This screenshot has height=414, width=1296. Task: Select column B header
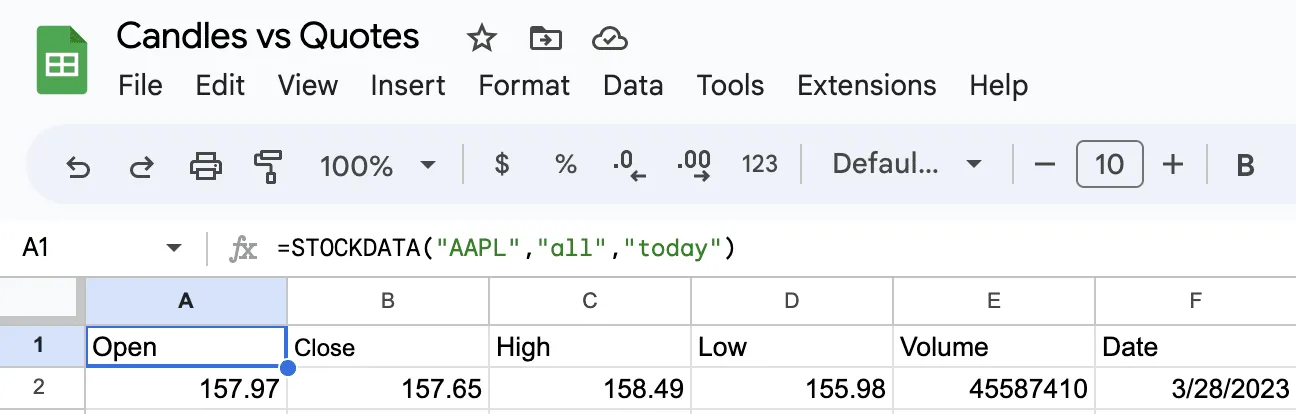[388, 299]
